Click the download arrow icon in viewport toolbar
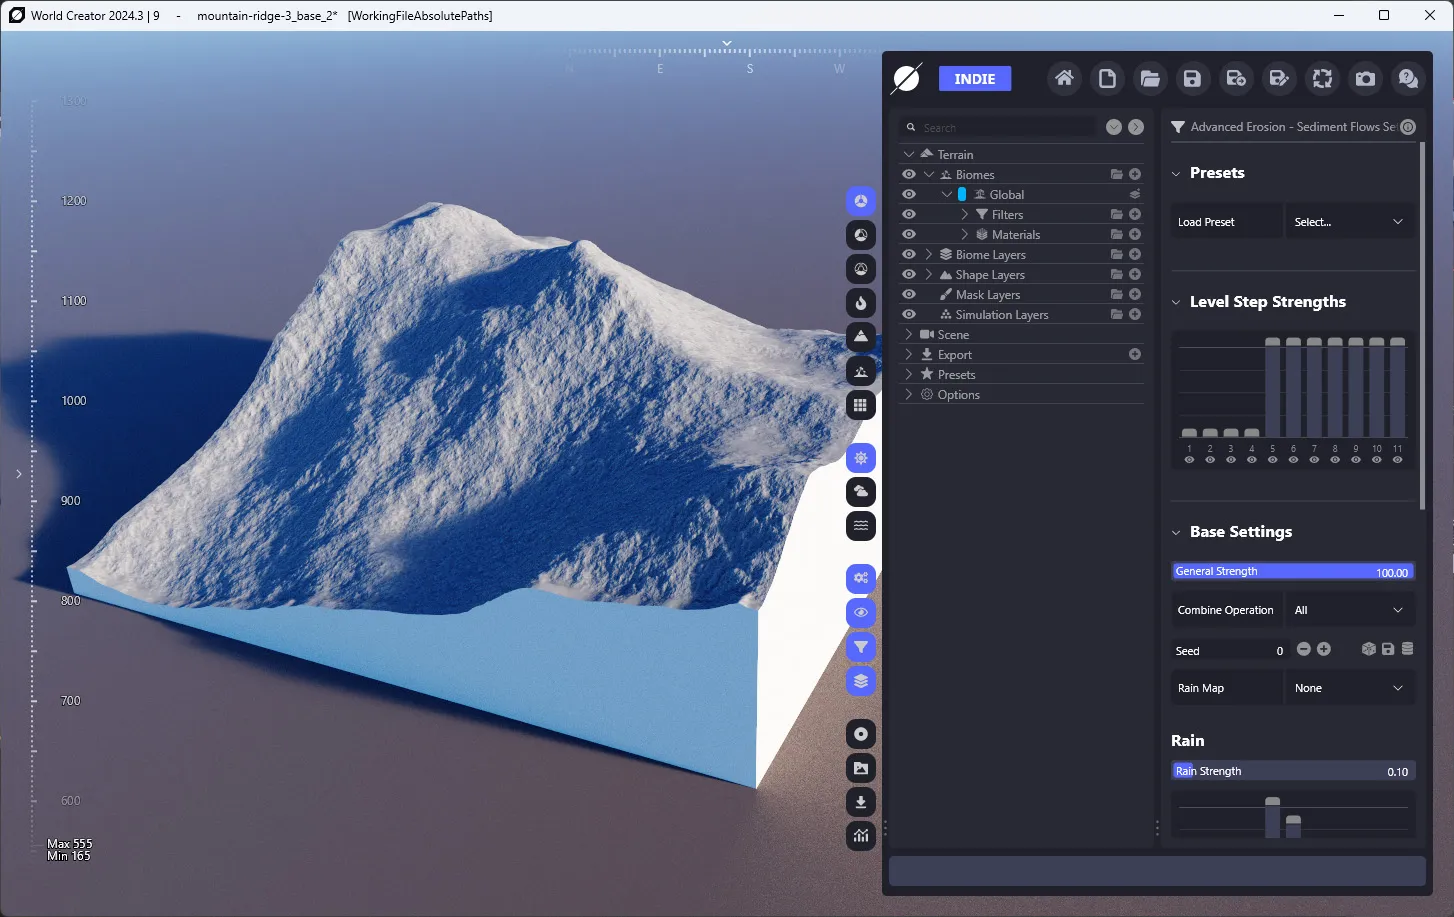 tap(861, 802)
